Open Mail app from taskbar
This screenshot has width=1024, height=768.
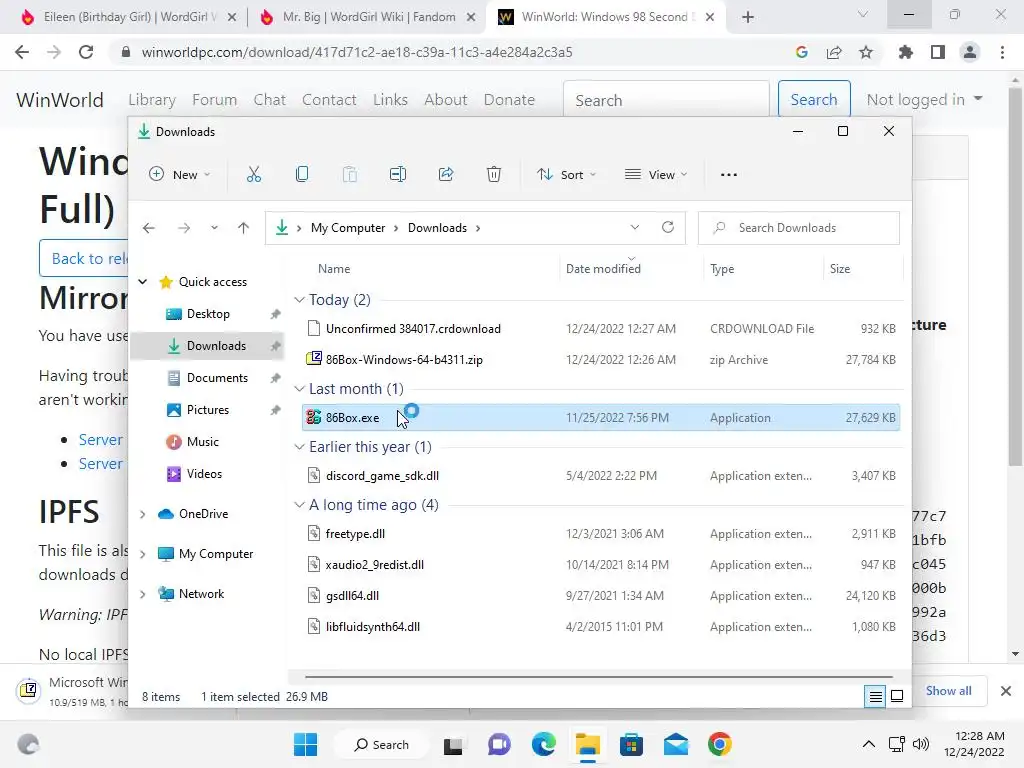coord(676,744)
